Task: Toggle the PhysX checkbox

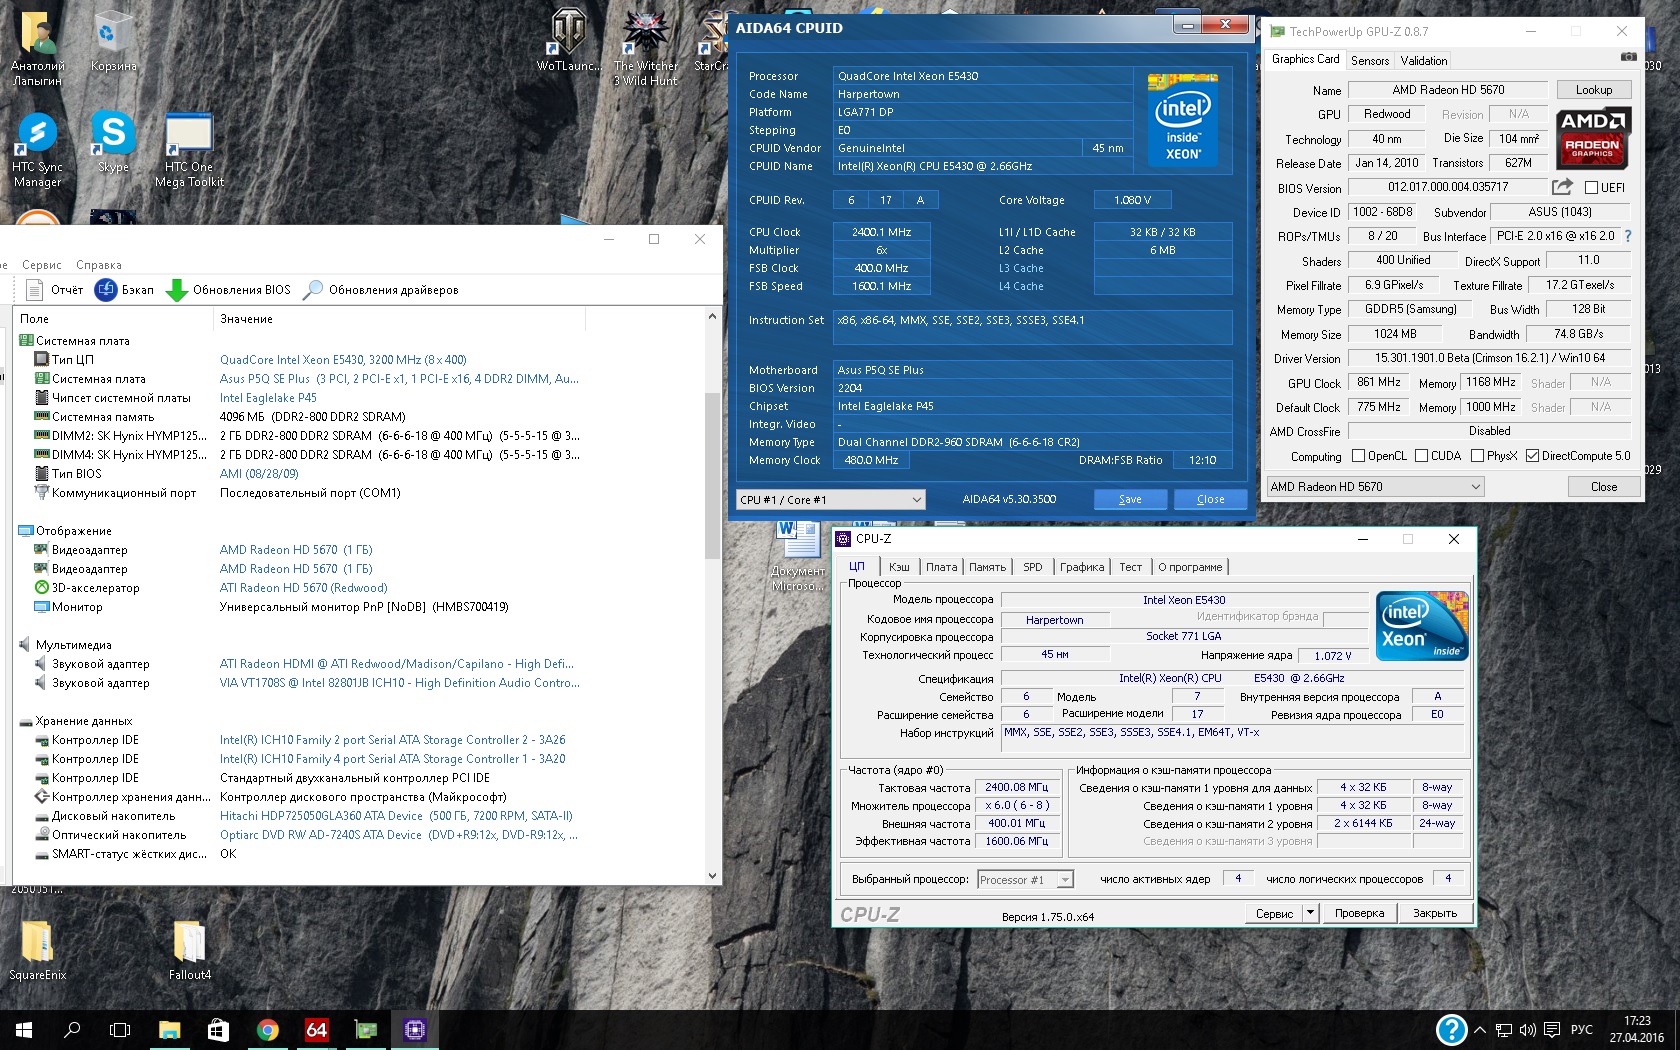Action: [1477, 456]
